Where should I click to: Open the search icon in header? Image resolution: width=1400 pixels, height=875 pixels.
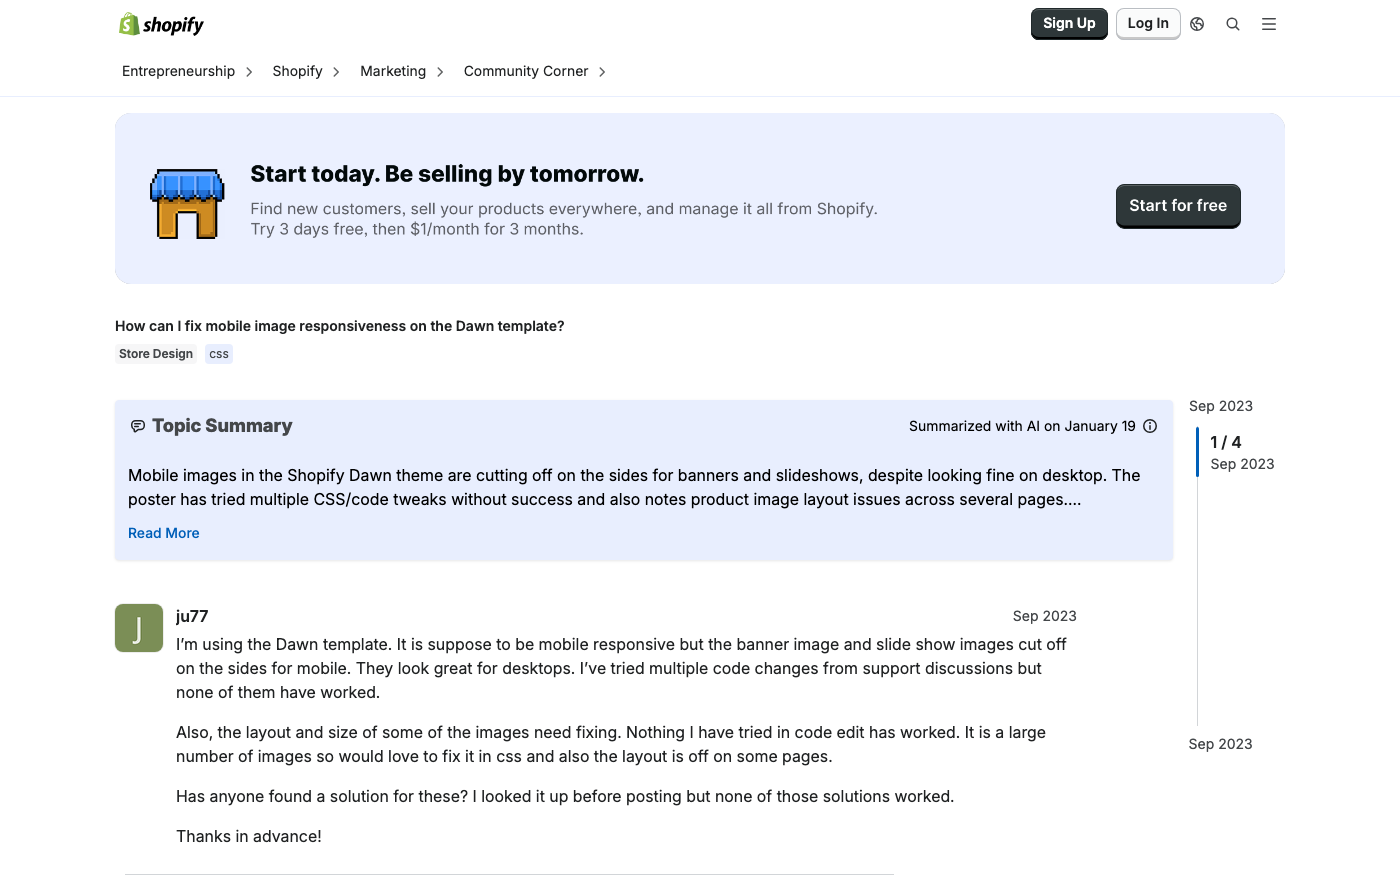[1233, 24]
